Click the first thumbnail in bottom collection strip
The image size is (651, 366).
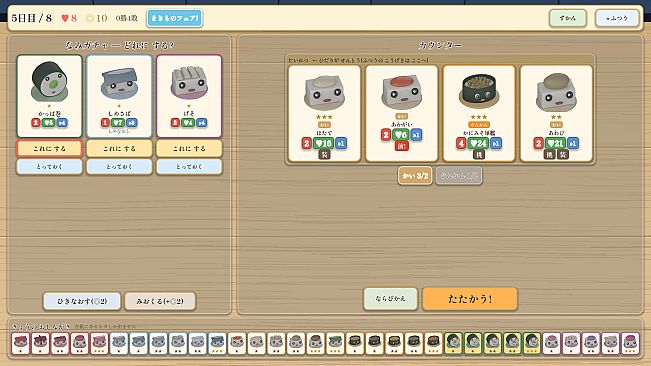pos(21,343)
